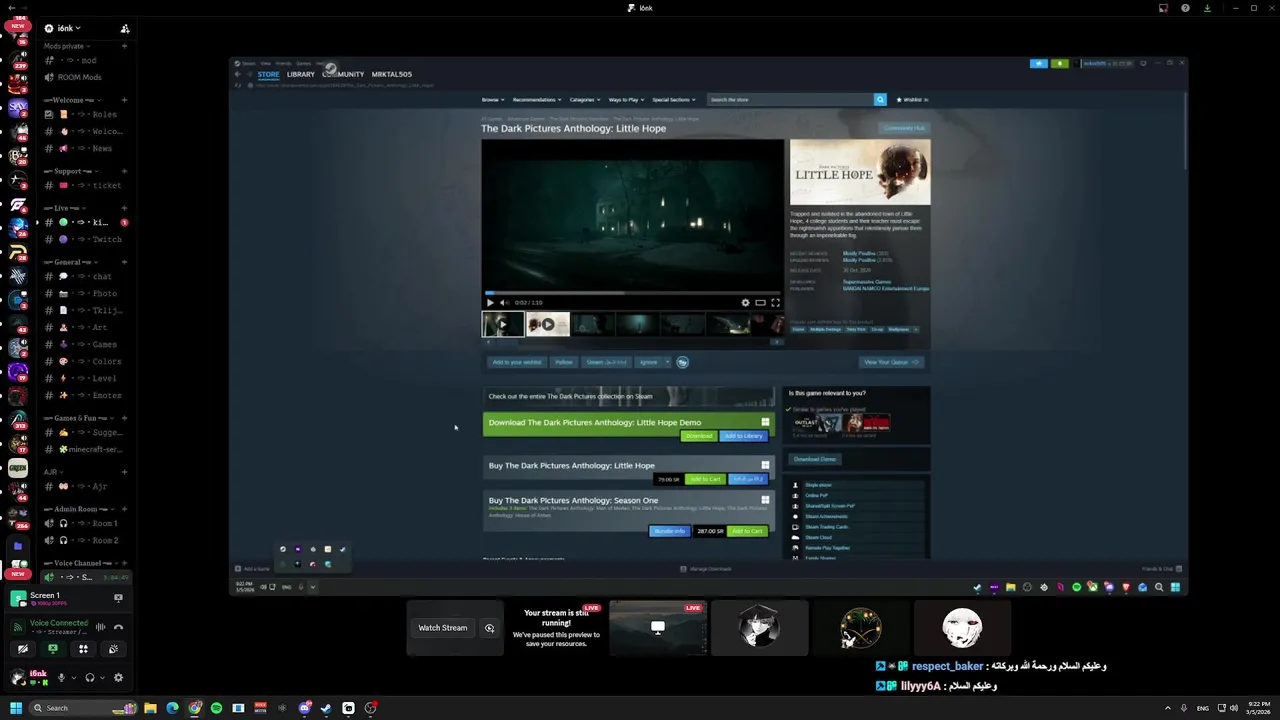This screenshot has width=1280, height=720.
Task: Open the GREEN server in the server list
Action: [18, 468]
